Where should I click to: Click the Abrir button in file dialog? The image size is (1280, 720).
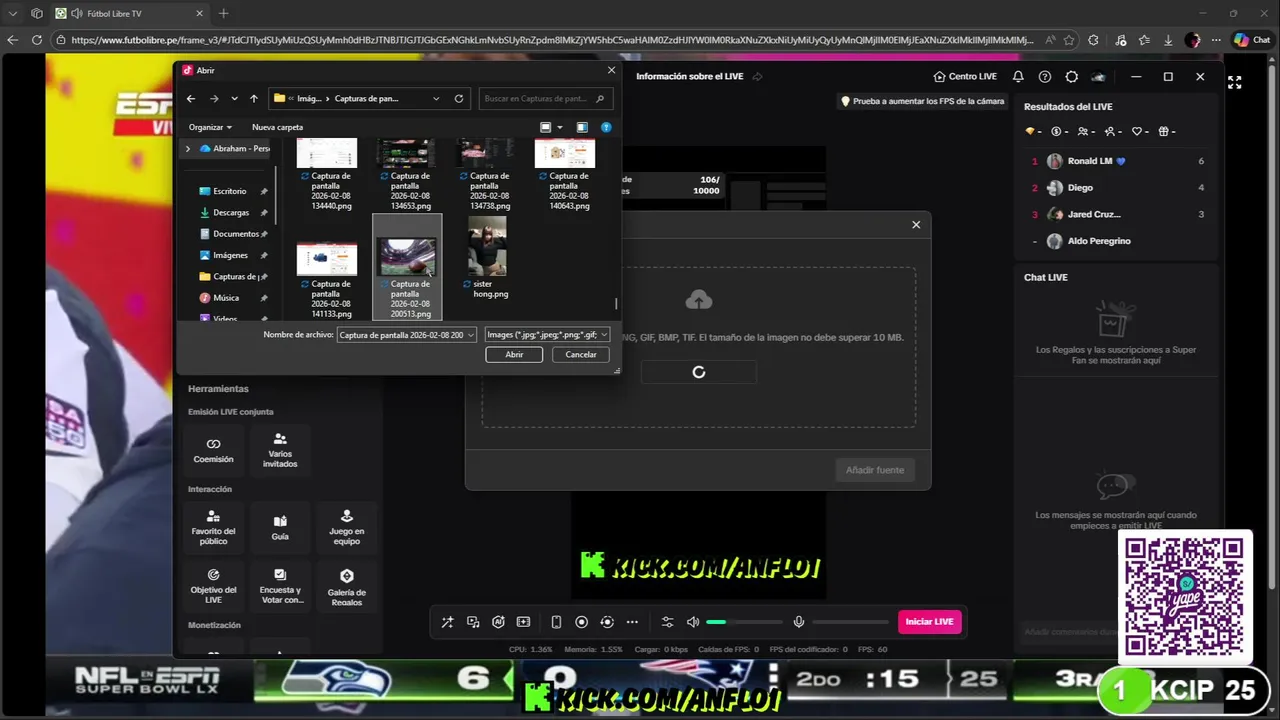click(x=514, y=354)
